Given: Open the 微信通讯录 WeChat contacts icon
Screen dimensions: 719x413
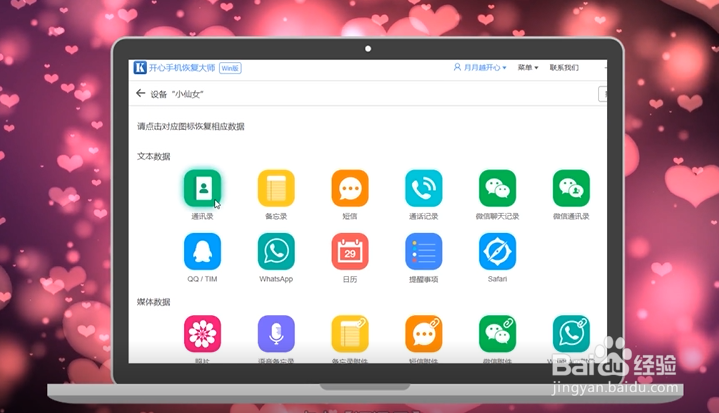Looking at the screenshot, I should [x=571, y=188].
